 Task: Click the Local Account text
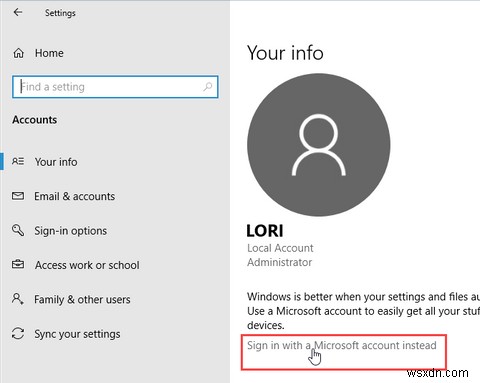click(x=280, y=248)
